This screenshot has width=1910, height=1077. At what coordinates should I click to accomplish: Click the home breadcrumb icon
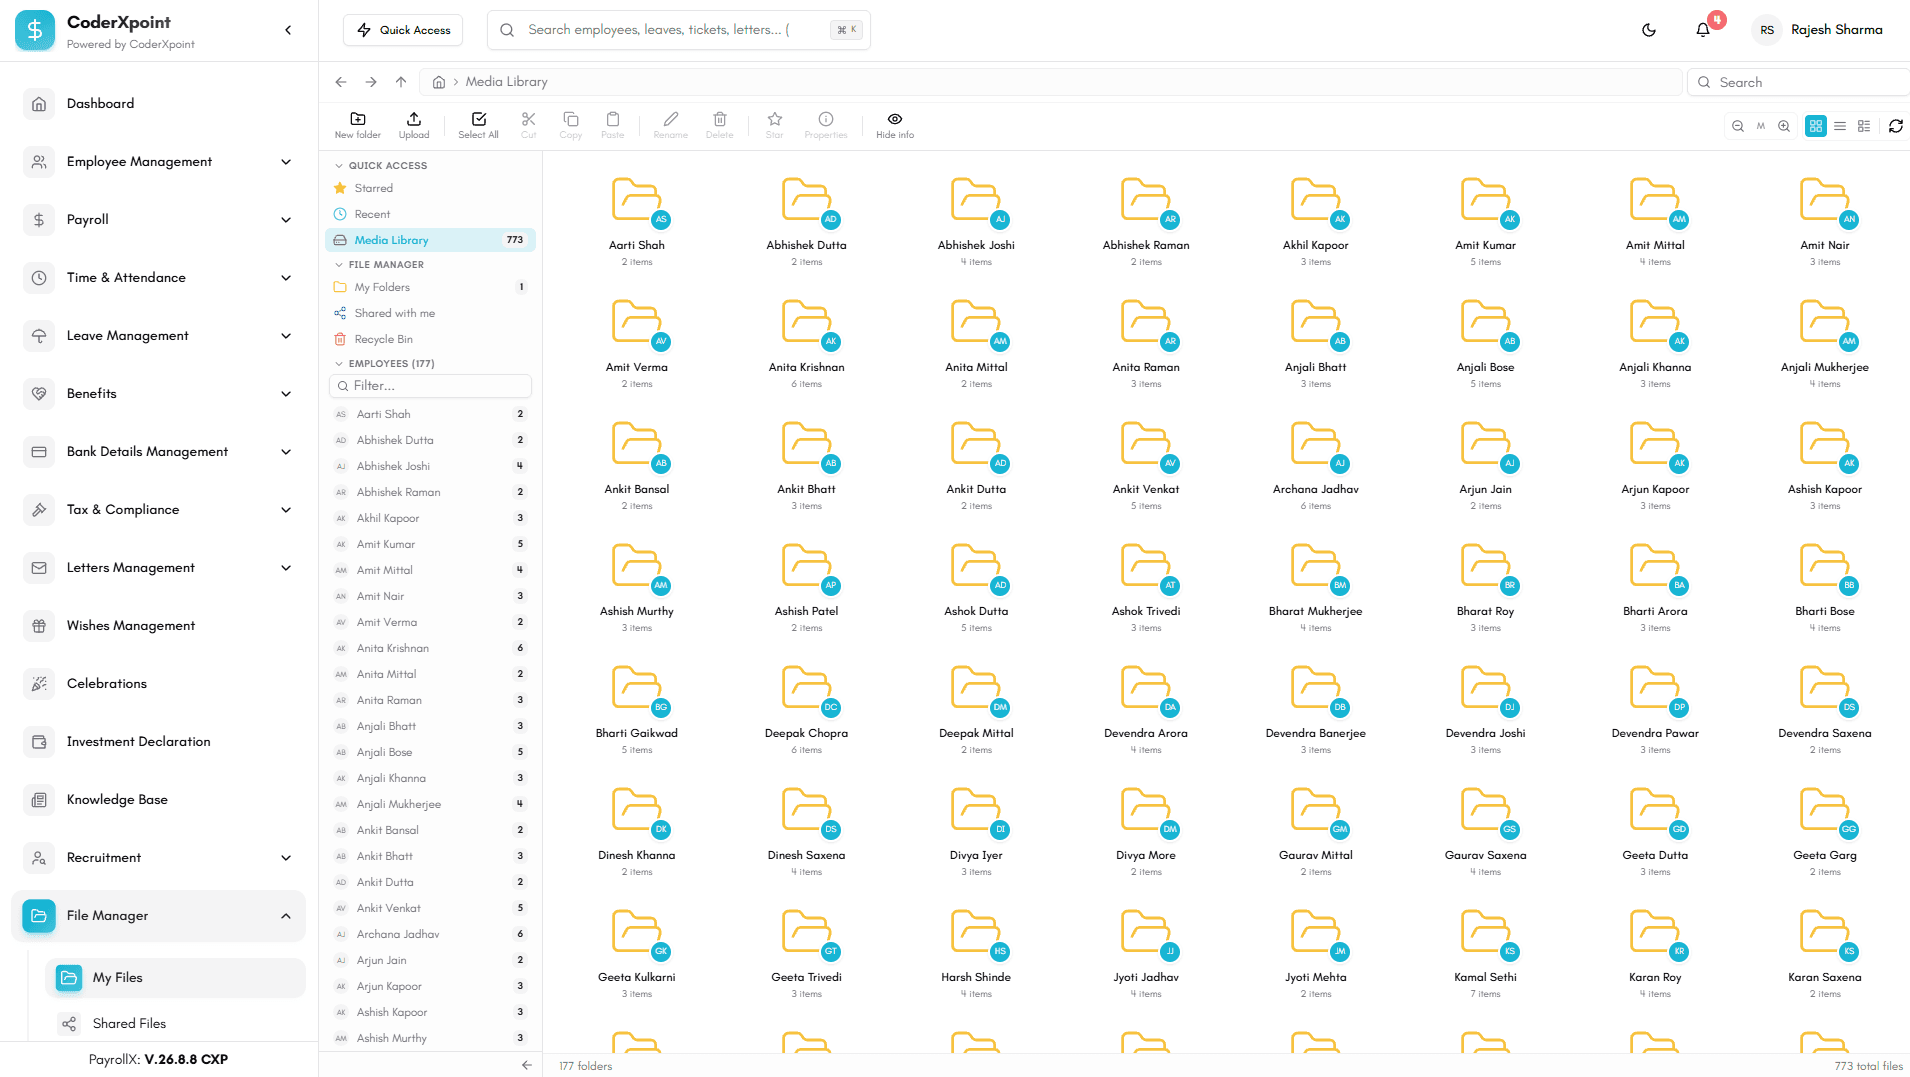click(438, 82)
